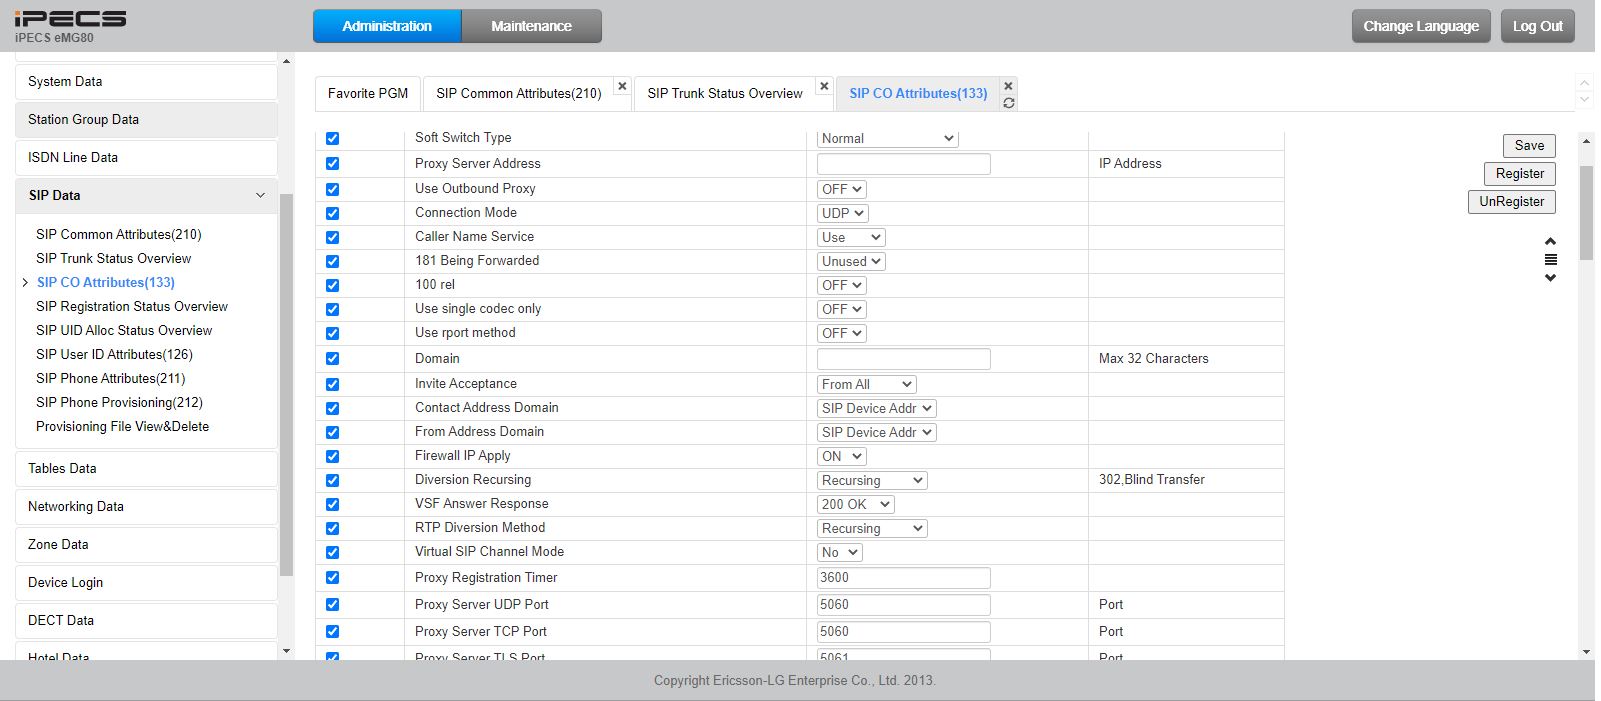Click the Proxy Server Address input field

point(904,164)
